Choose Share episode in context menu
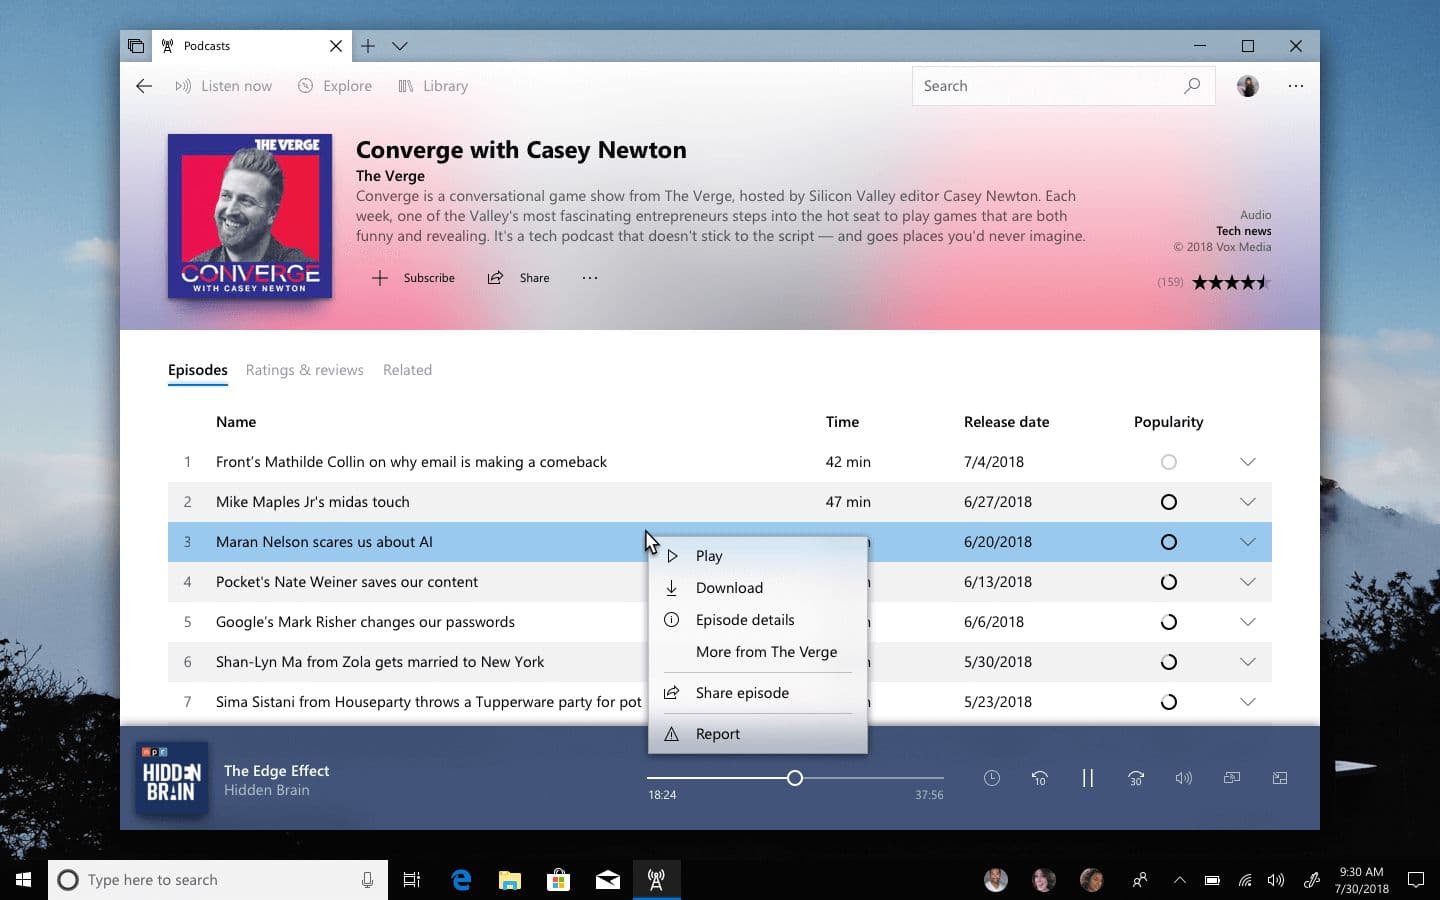The width and height of the screenshot is (1440, 900). pyautogui.click(x=758, y=693)
